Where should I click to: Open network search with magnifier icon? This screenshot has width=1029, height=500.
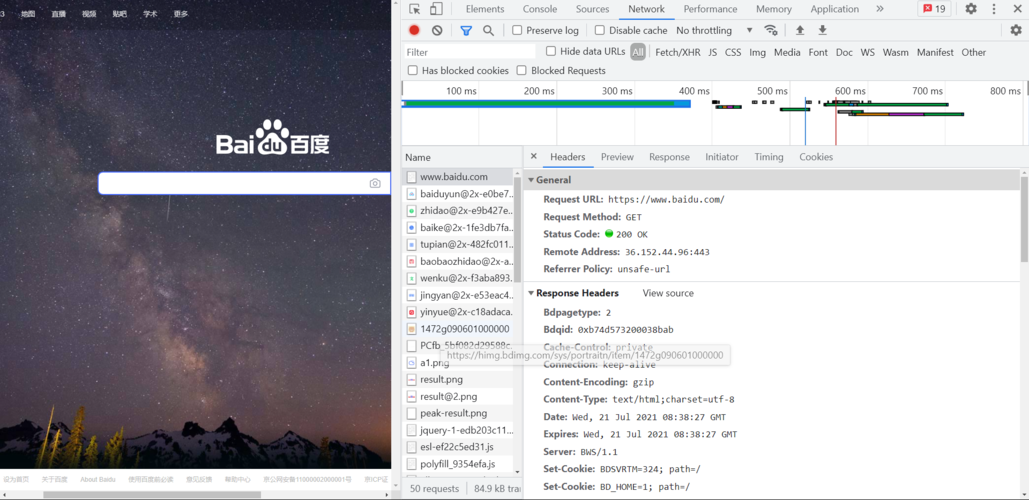(489, 30)
